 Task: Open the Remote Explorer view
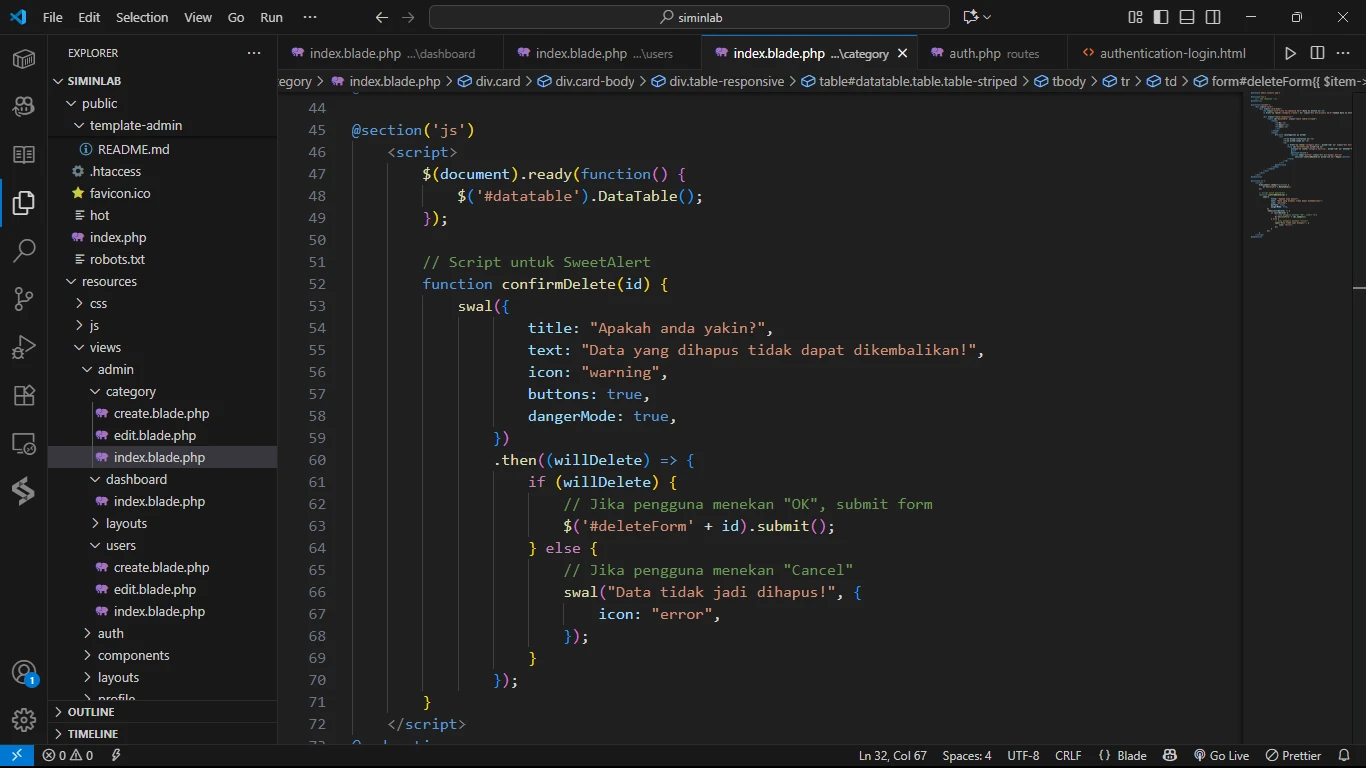click(x=24, y=443)
